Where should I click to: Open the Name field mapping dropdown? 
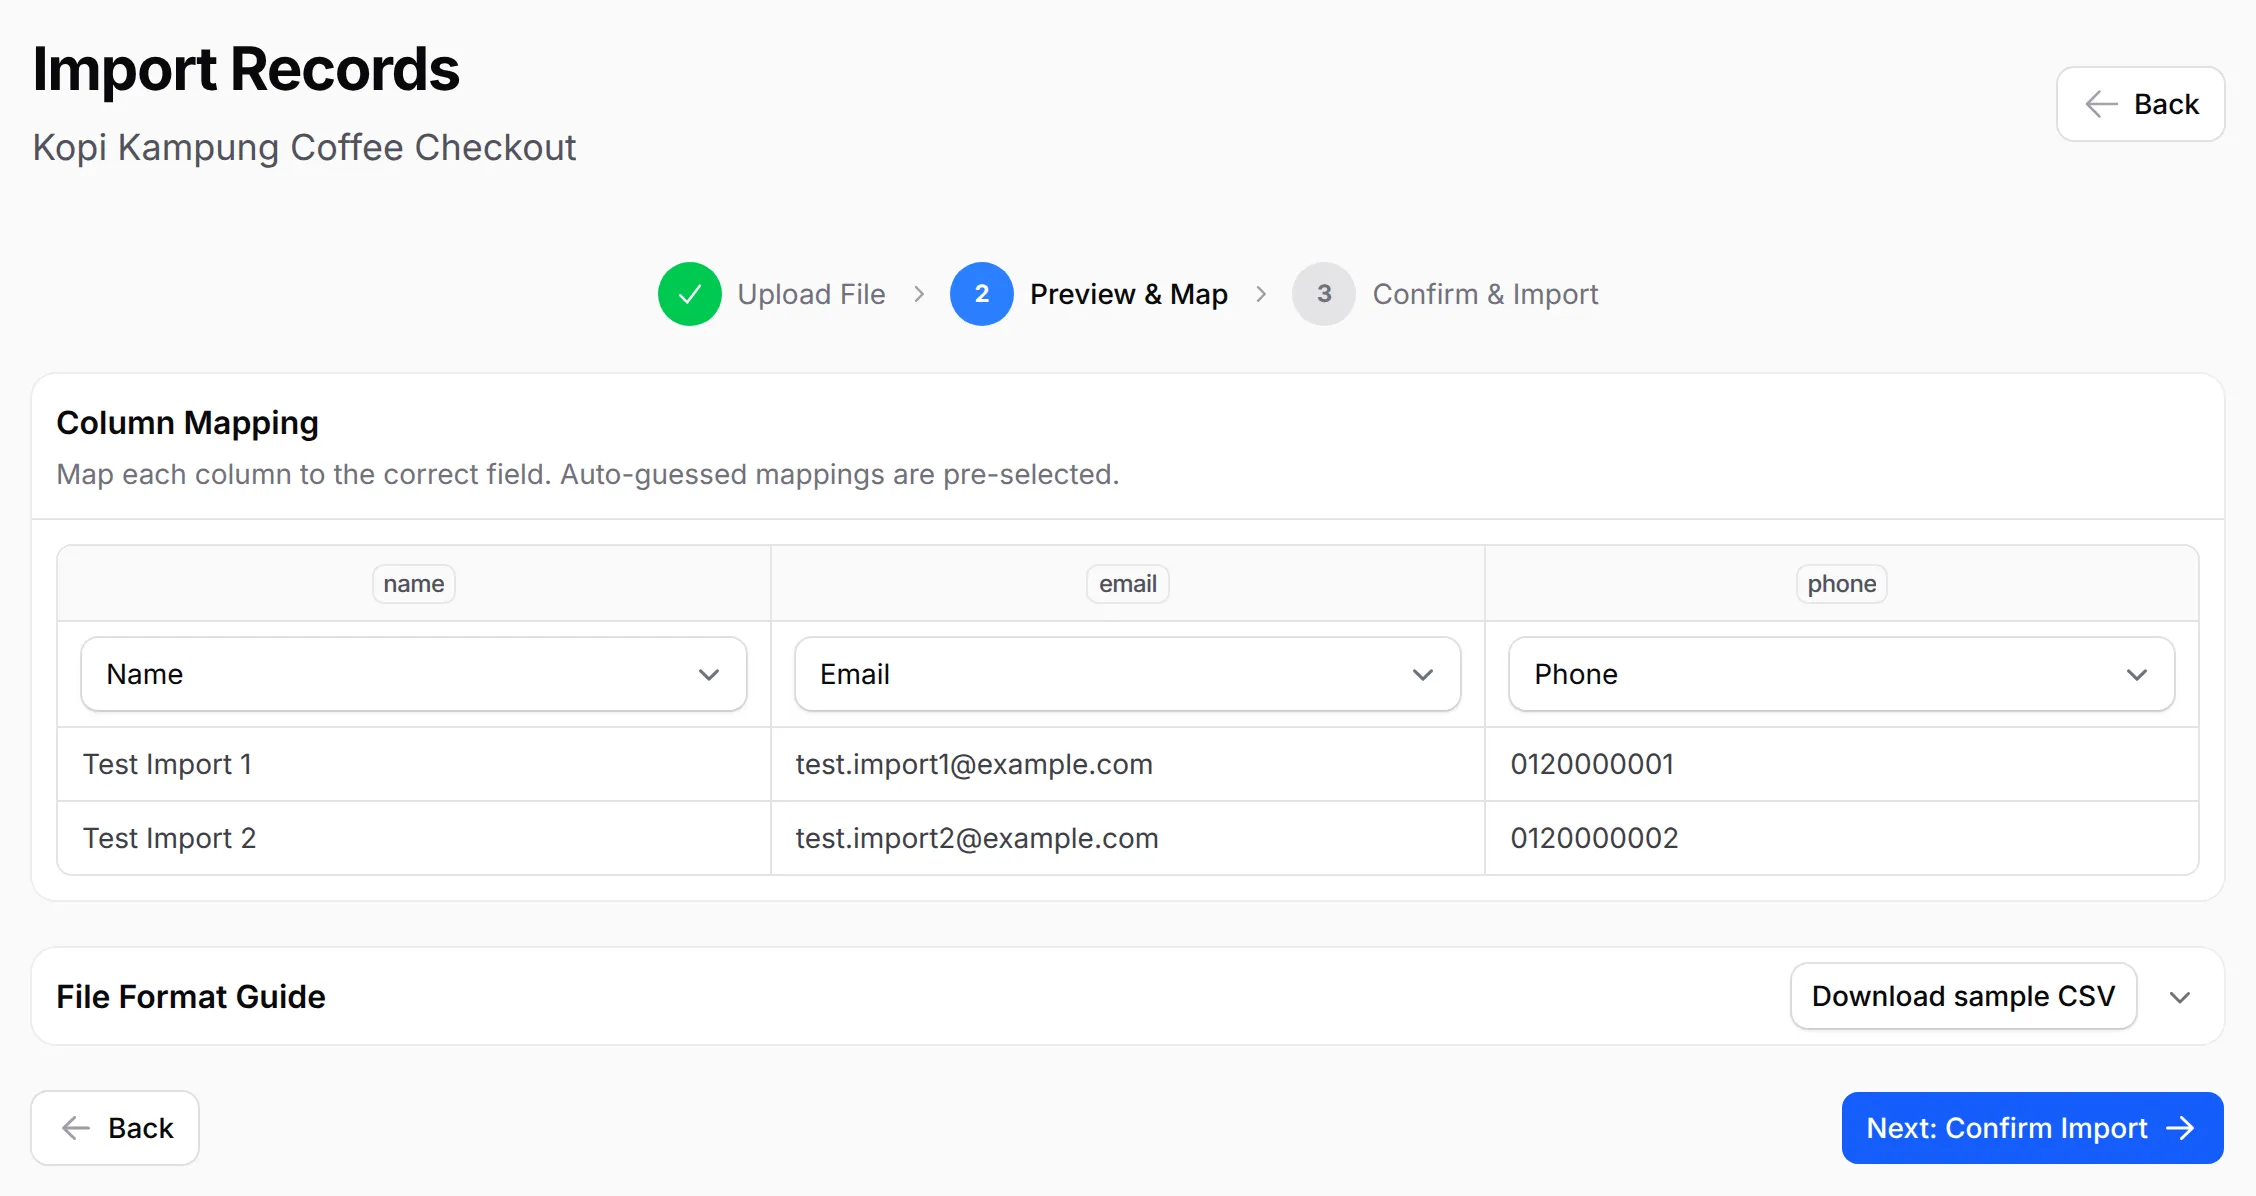click(413, 674)
